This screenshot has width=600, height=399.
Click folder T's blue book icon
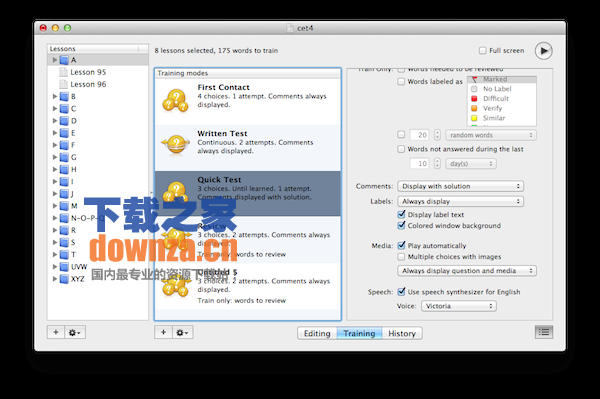pos(64,255)
